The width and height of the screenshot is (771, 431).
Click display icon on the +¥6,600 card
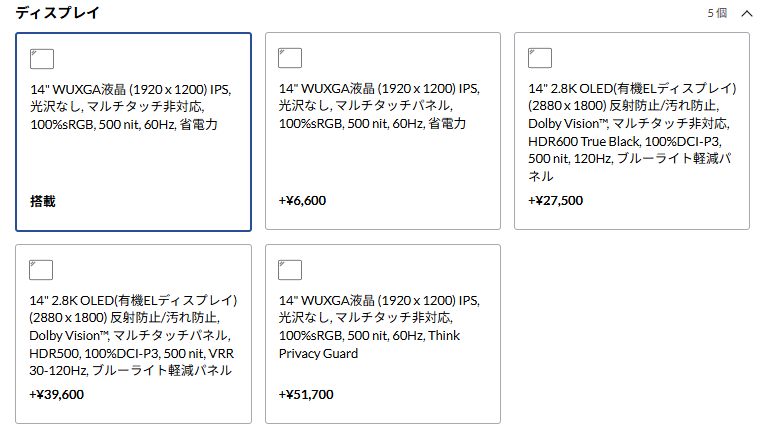[x=290, y=58]
